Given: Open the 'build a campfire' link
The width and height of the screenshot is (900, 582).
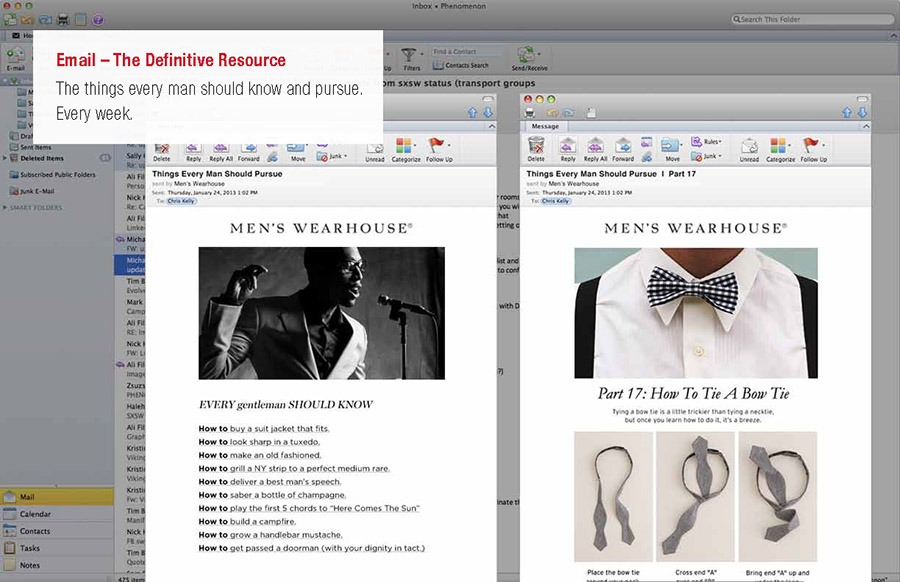Looking at the screenshot, I should click(x=263, y=521).
